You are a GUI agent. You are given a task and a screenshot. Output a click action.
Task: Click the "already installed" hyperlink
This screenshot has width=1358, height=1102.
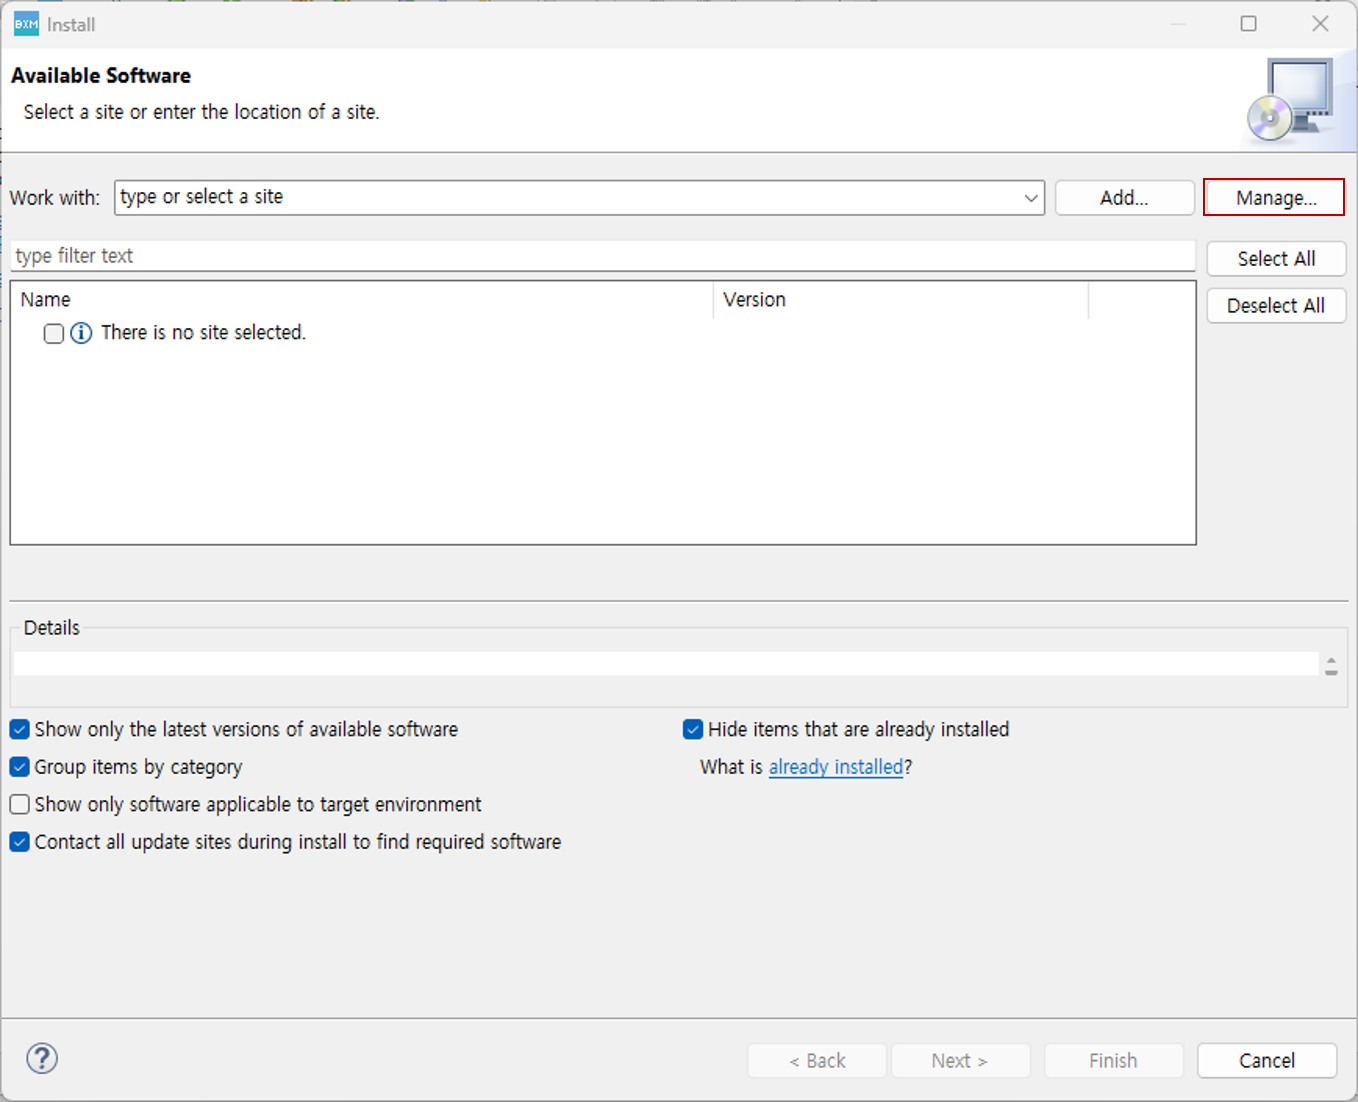click(836, 766)
